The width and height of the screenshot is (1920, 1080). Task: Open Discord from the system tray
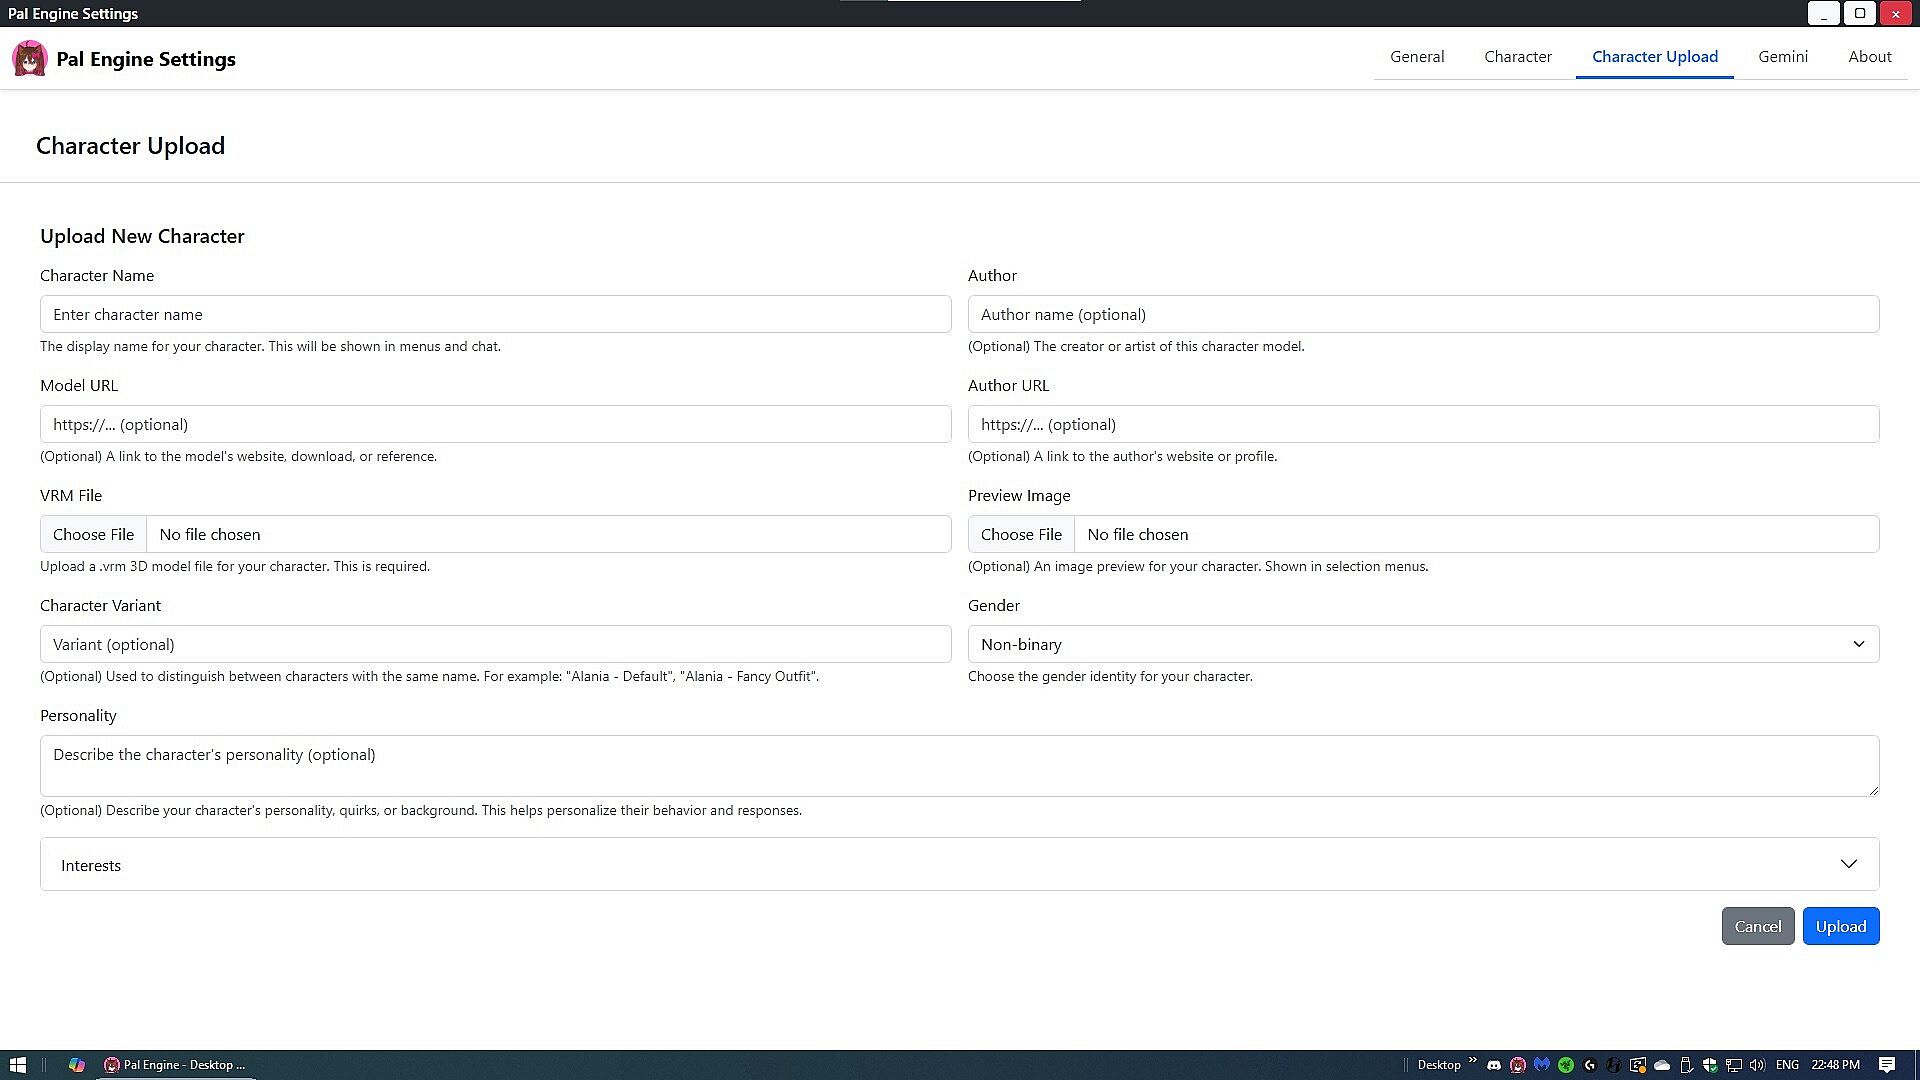pos(1494,1065)
